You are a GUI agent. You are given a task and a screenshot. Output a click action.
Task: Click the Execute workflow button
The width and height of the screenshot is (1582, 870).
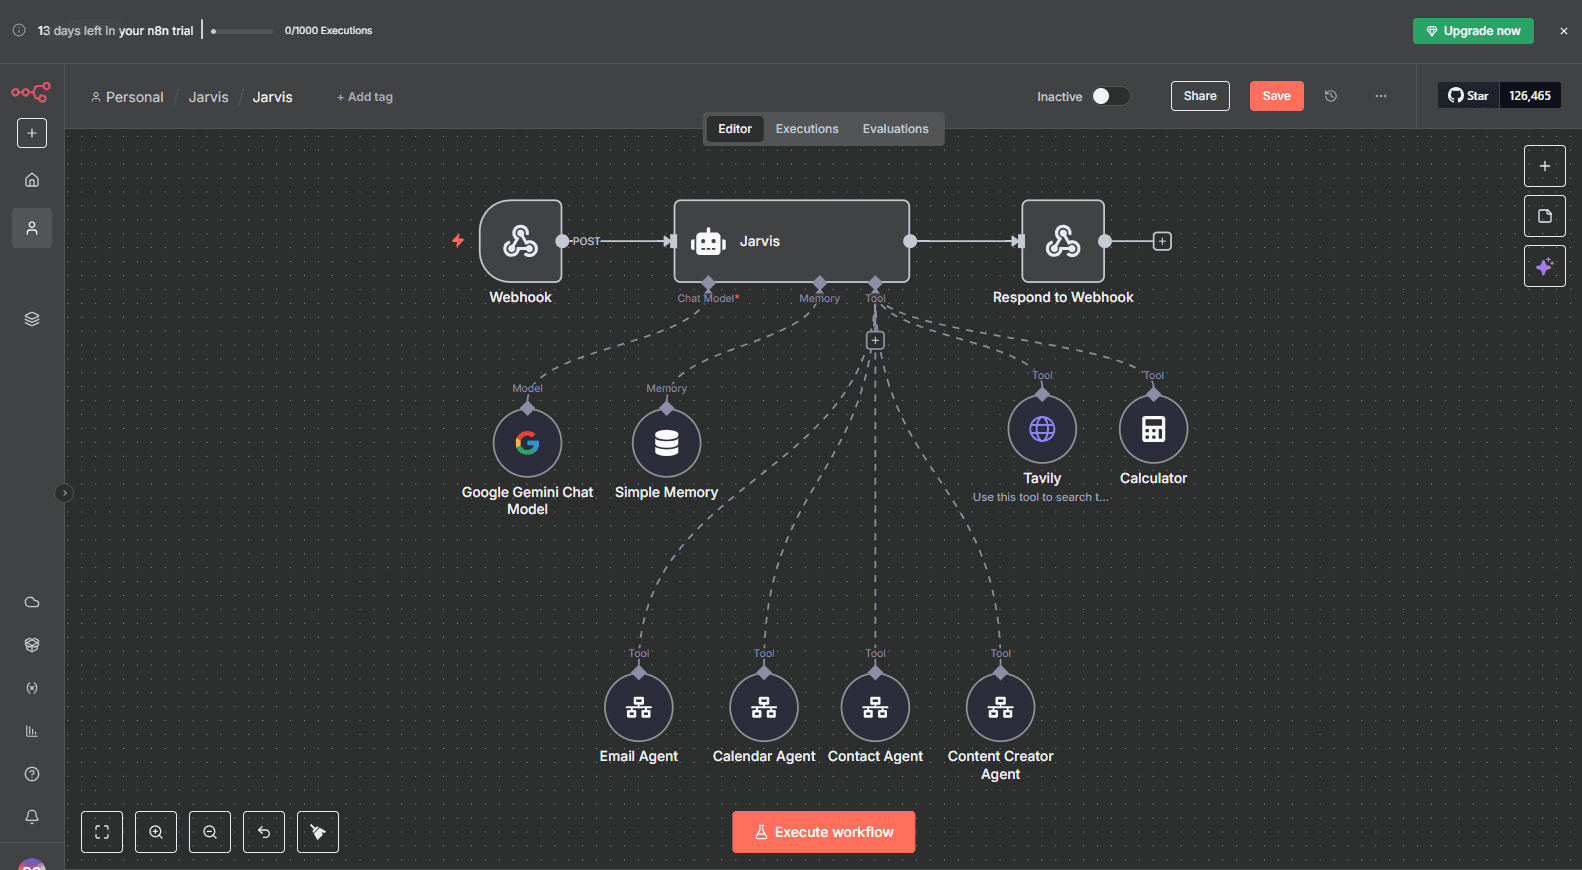pos(823,832)
